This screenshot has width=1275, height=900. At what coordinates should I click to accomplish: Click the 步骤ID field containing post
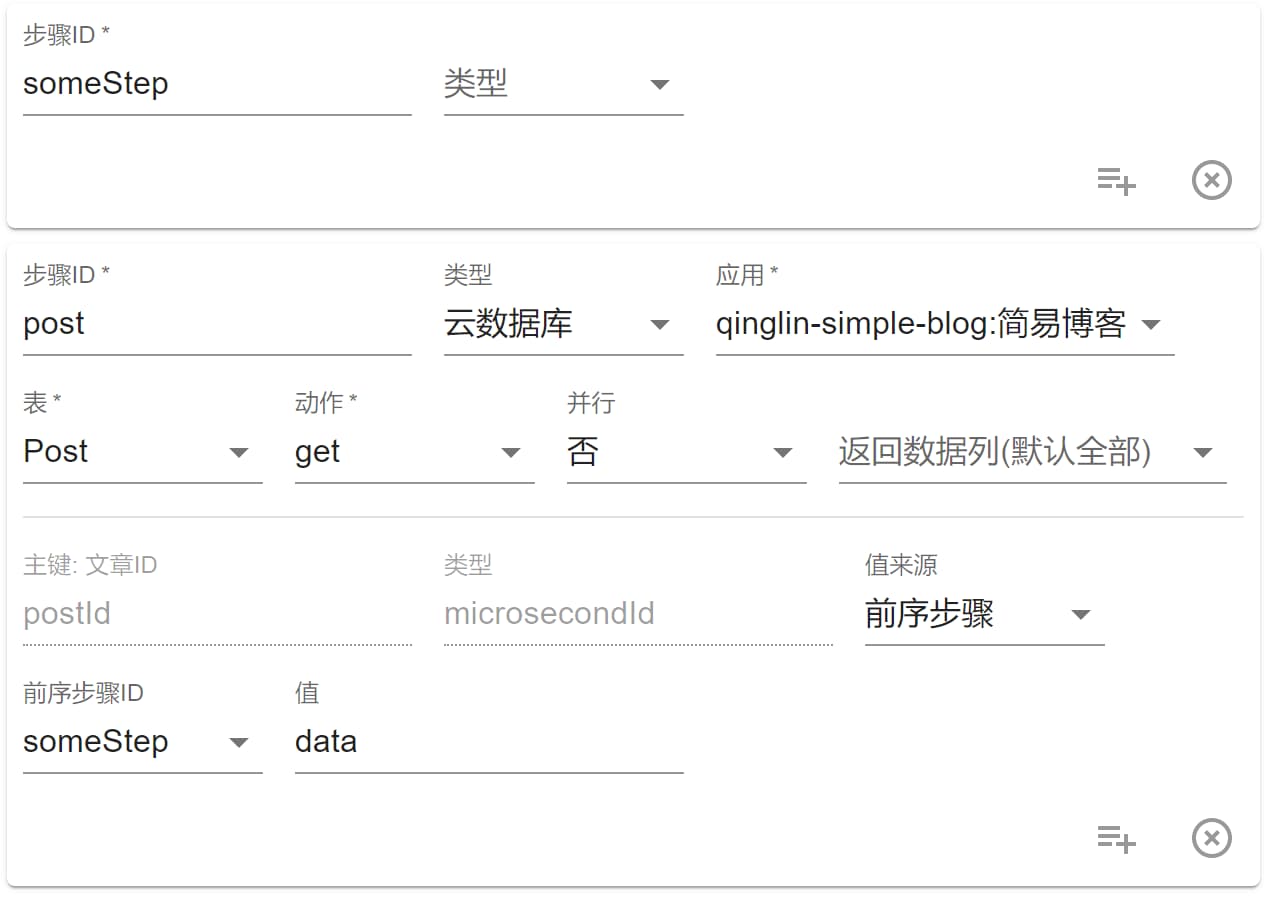[x=217, y=325]
